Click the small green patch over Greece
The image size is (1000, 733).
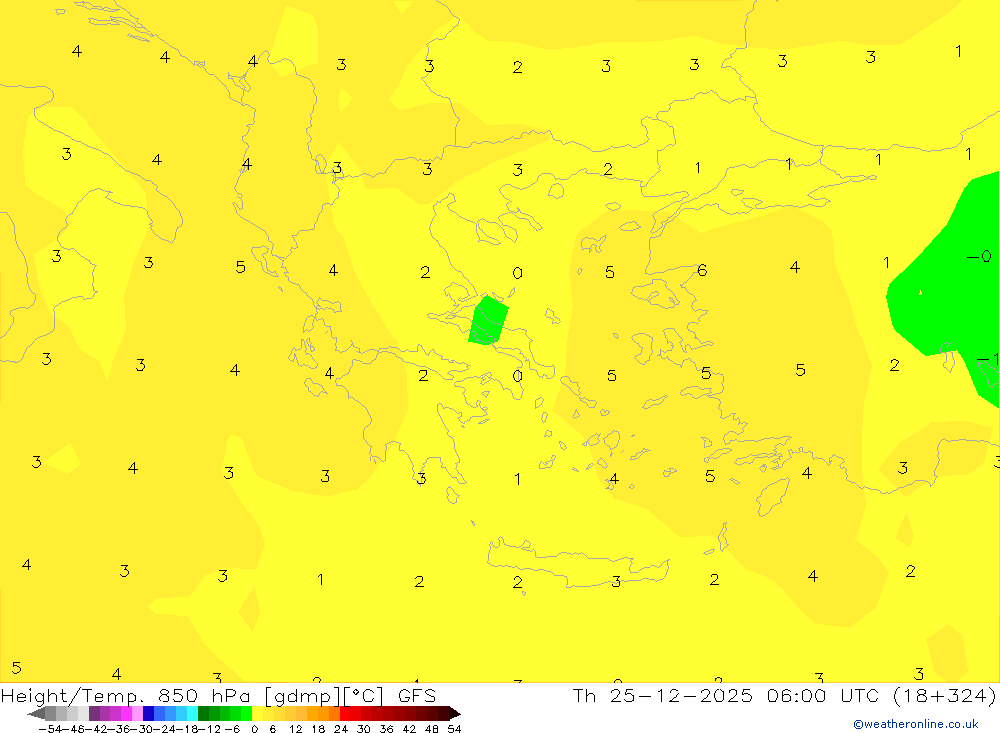[489, 320]
